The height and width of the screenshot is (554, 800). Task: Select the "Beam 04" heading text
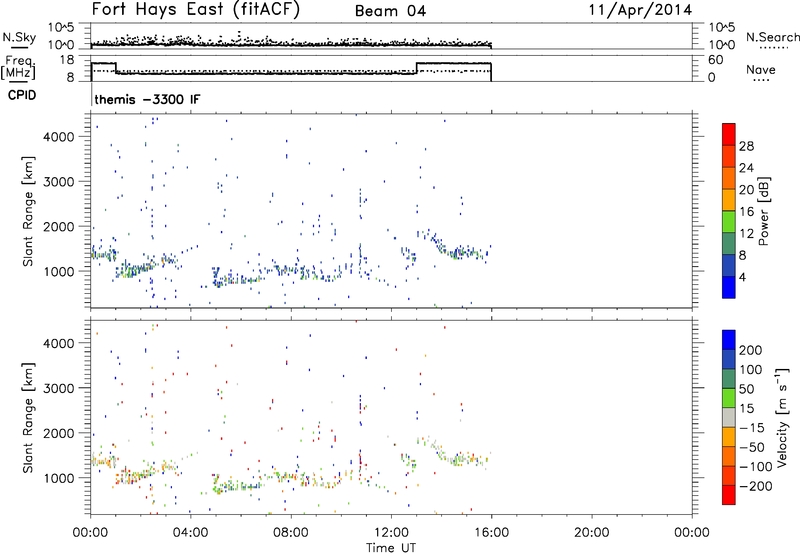point(390,11)
